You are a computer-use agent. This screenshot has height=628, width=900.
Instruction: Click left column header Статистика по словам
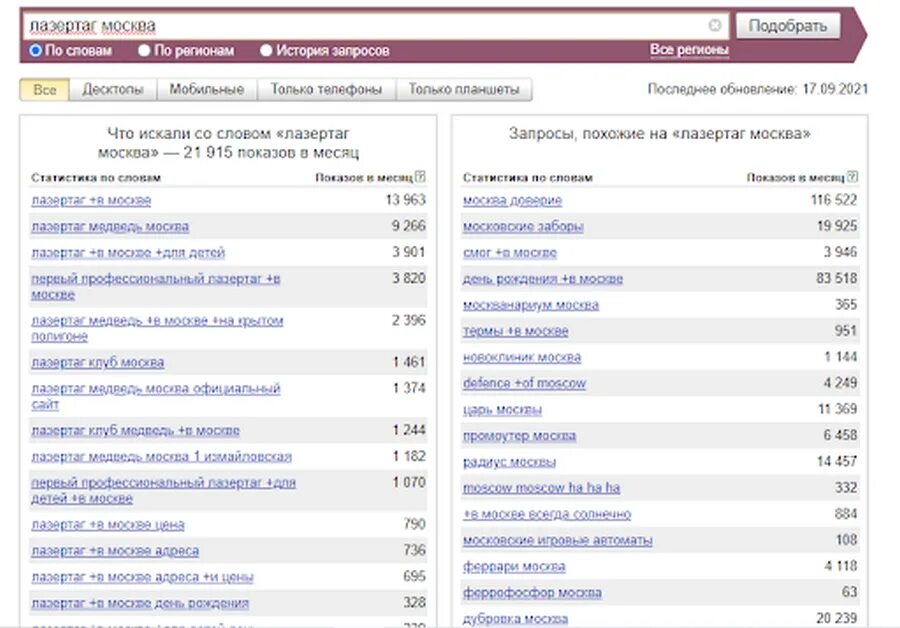click(x=96, y=178)
